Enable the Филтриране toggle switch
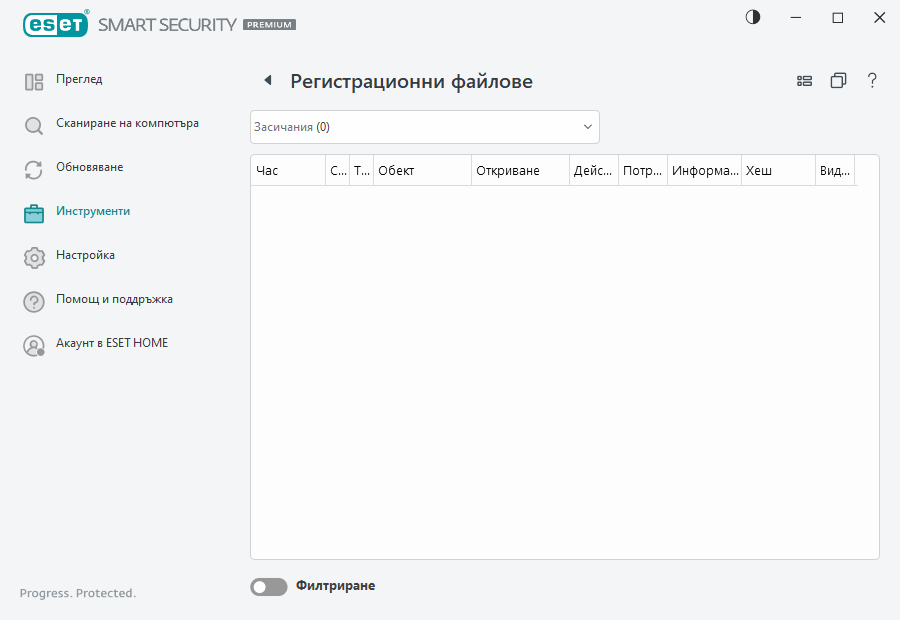Screen dimensions: 900x620 coord(268,586)
